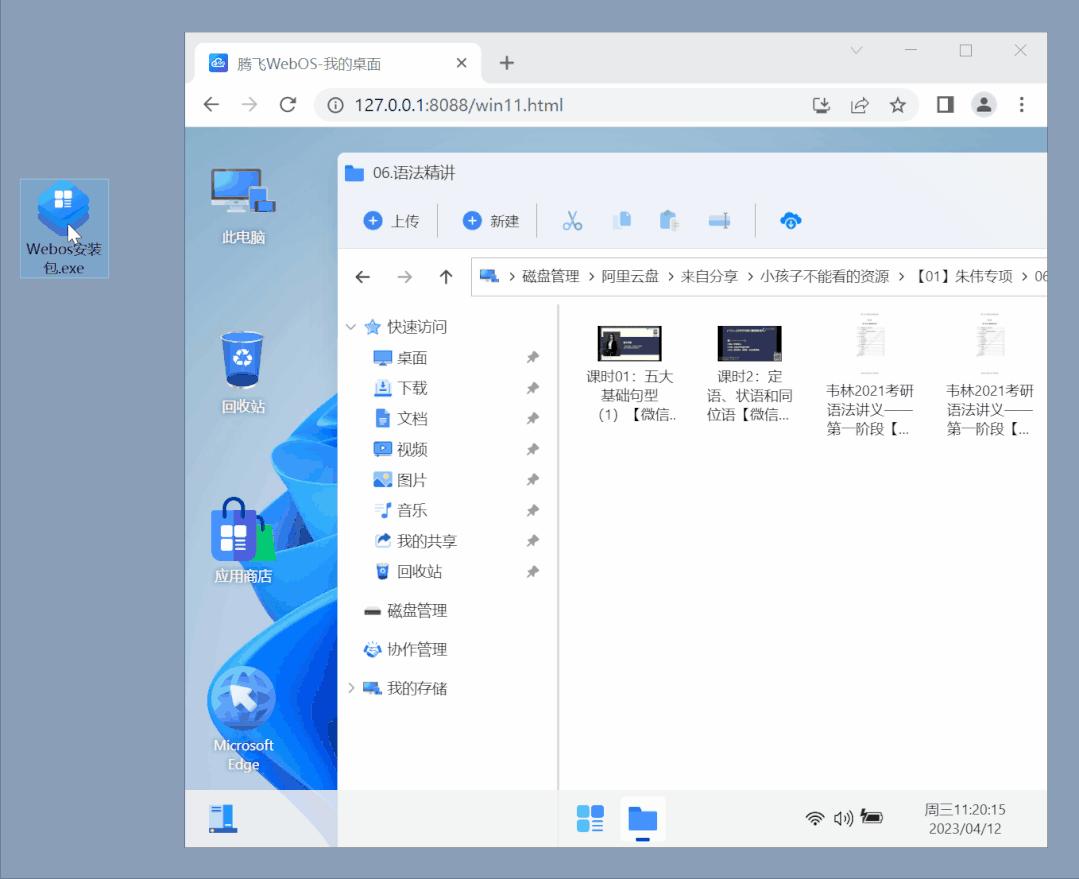This screenshot has height=879, width=1079.
Task: Unpin 音乐 from quick access
Action: (533, 510)
